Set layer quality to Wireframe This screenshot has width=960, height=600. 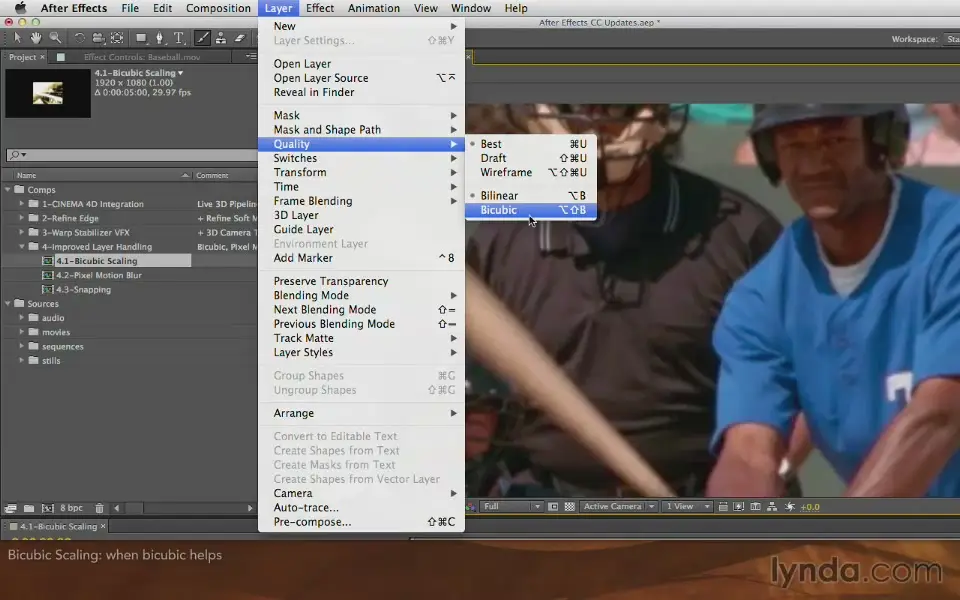531,173
